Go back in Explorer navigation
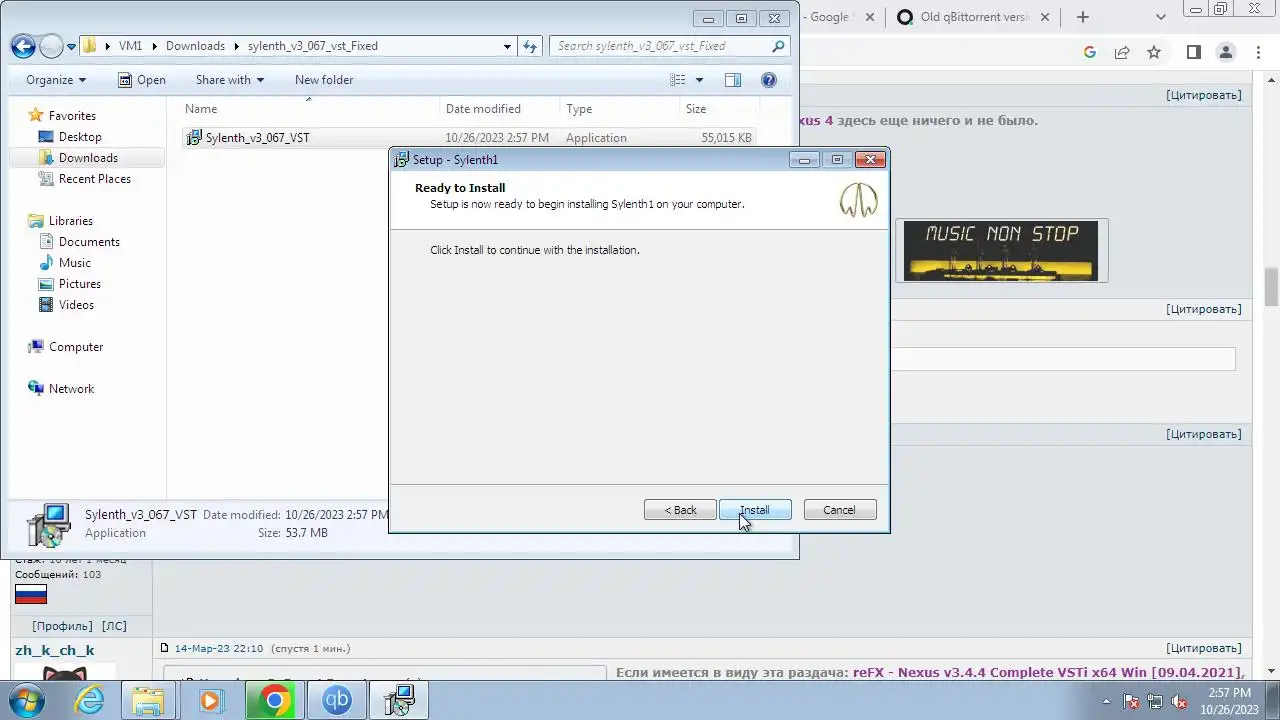The width and height of the screenshot is (1280, 720). [23, 46]
